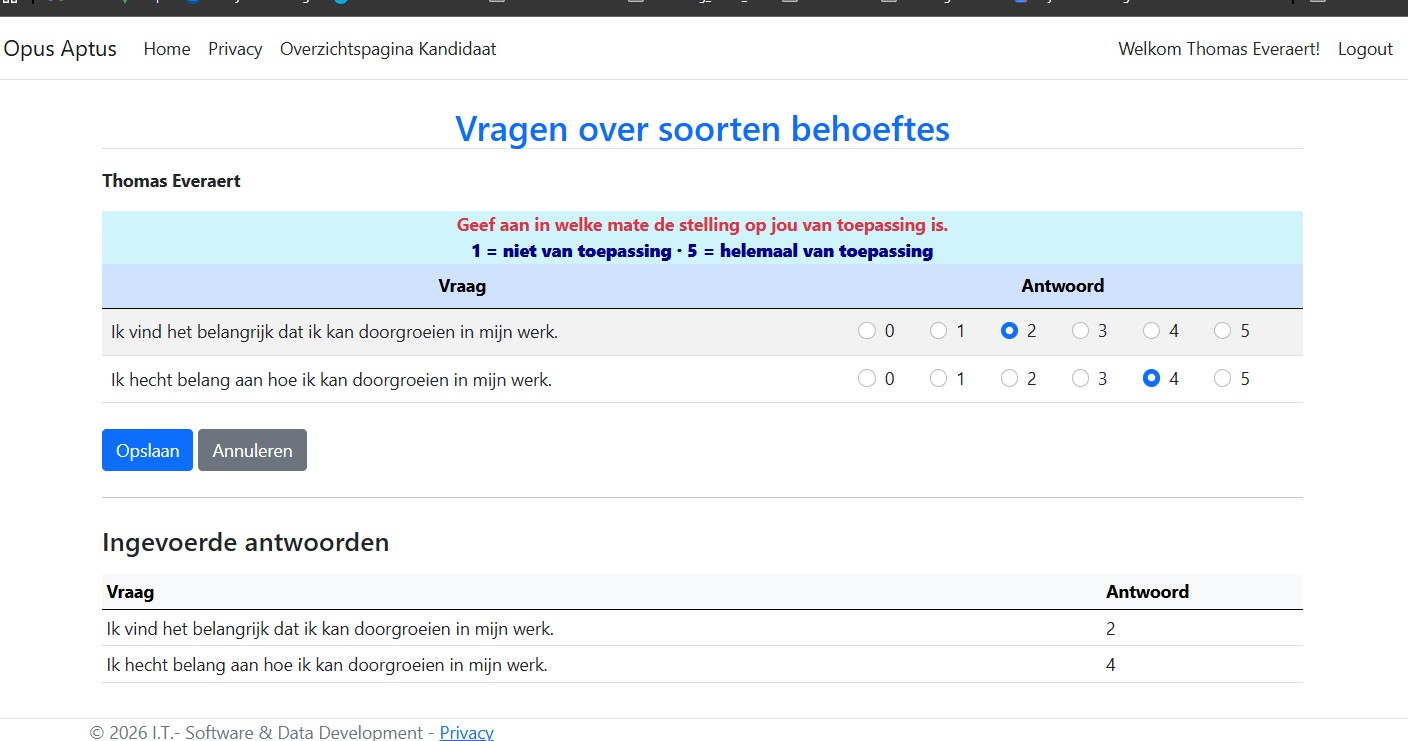1408x741 pixels.
Task: Click 'Ik hecht belang' row under Ingevoerde antwoorden
Action: tap(702, 665)
